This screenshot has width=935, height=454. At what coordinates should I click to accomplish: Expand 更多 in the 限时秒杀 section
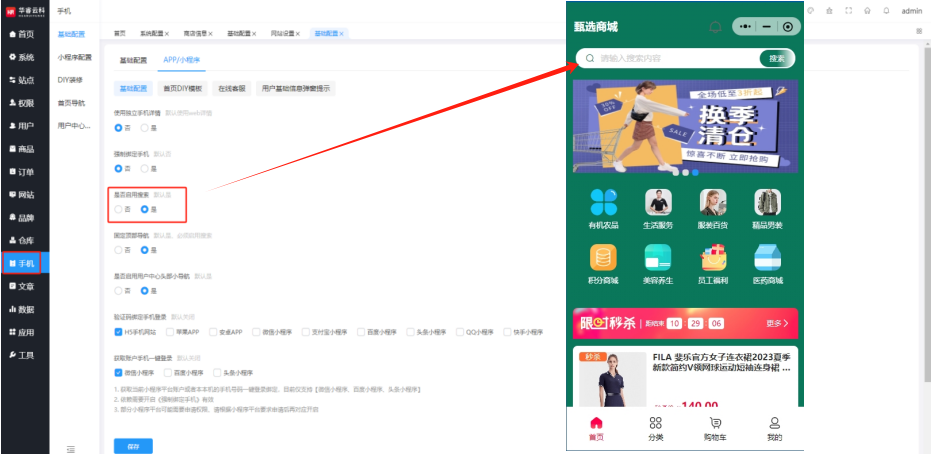tap(777, 323)
